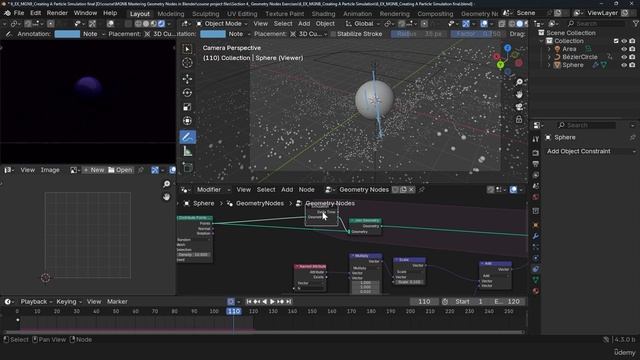Click the image editor zoom magnifier icon
640x360 pixels.
(x=167, y=184)
